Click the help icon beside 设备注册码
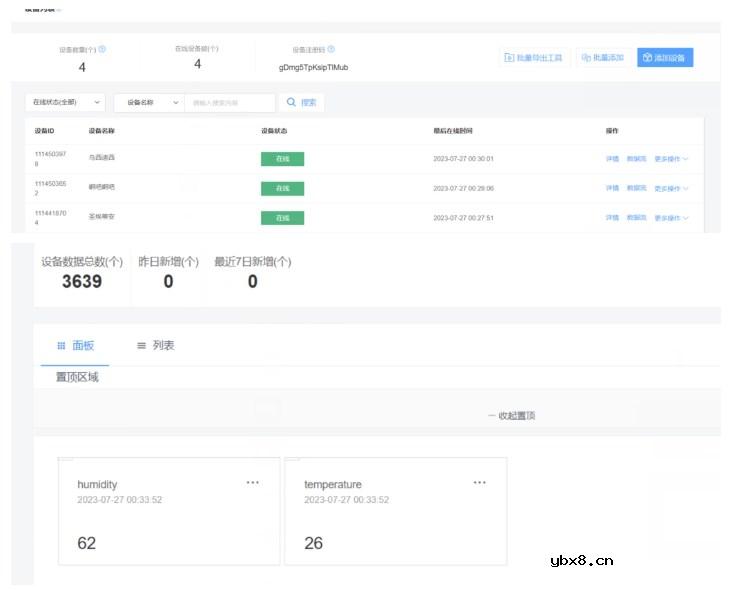Image resolution: width=729 pixels, height=591 pixels. 331,49
